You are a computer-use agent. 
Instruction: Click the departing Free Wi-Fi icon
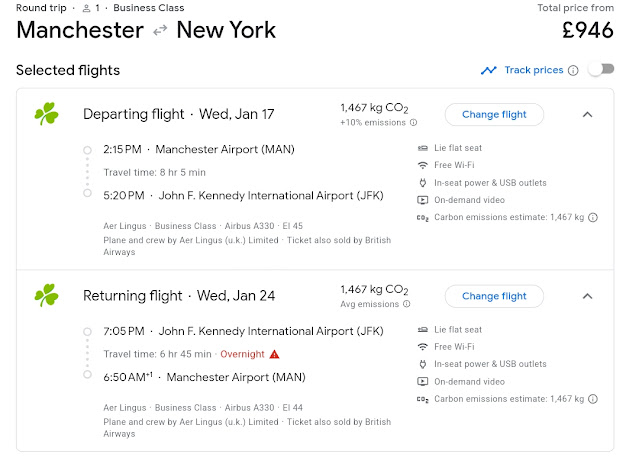[423, 165]
